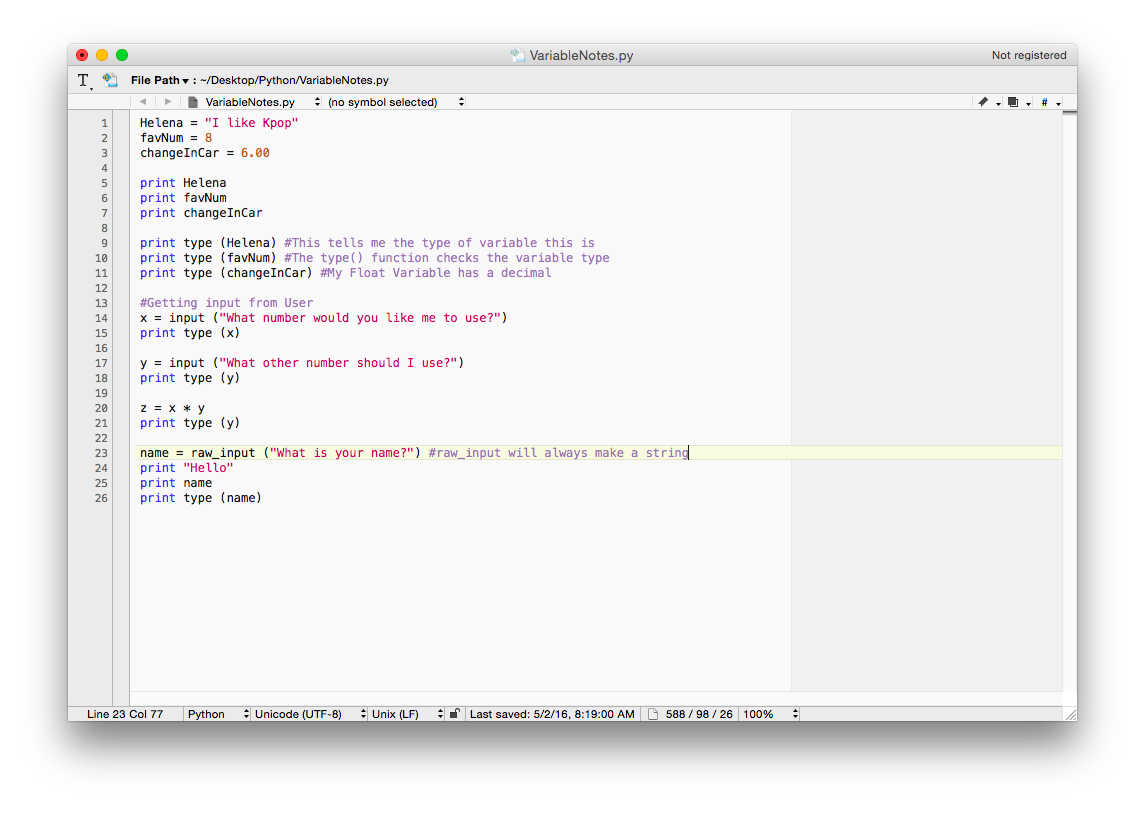Image resolution: width=1145 pixels, height=813 pixels.
Task: Click the page icon beside document statistics
Action: pyautogui.click(x=653, y=714)
